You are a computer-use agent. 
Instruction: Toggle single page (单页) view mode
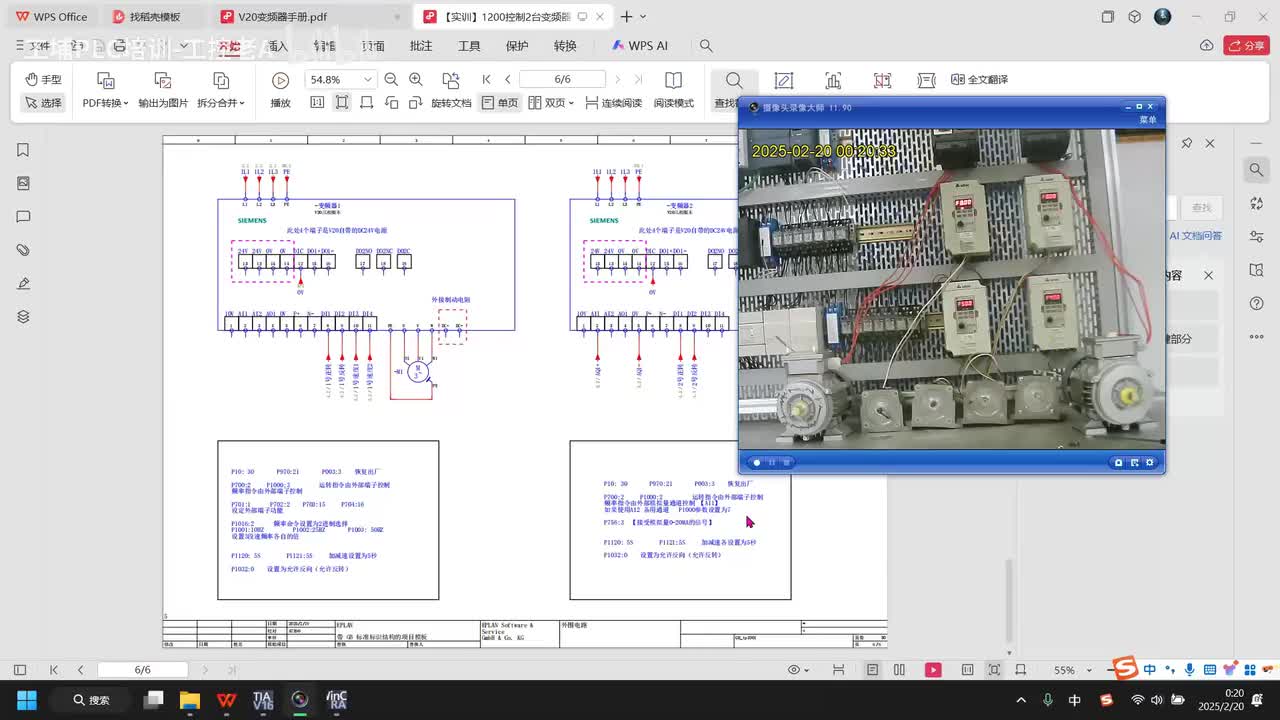[x=500, y=103]
